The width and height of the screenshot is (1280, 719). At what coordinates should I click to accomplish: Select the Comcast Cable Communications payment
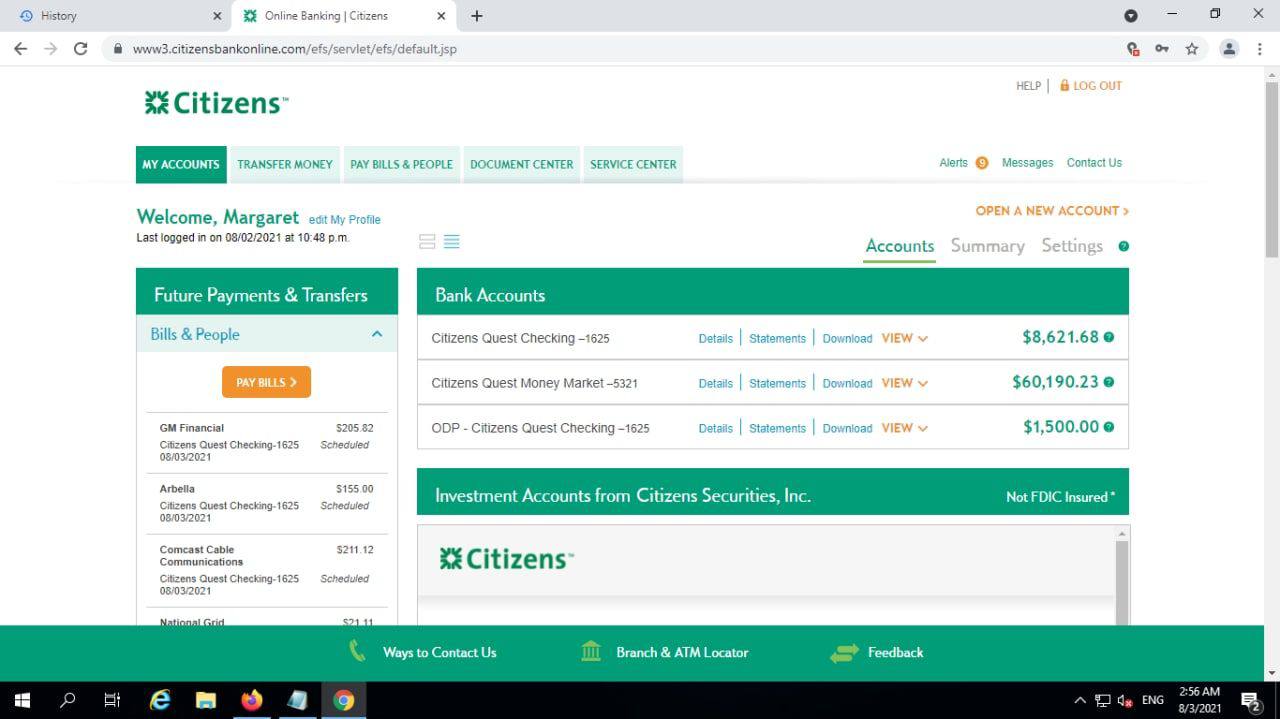click(x=266, y=570)
